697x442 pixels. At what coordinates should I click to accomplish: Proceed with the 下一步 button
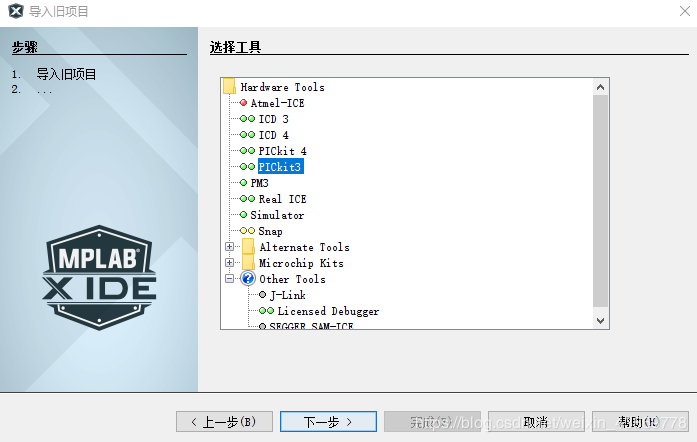328,422
